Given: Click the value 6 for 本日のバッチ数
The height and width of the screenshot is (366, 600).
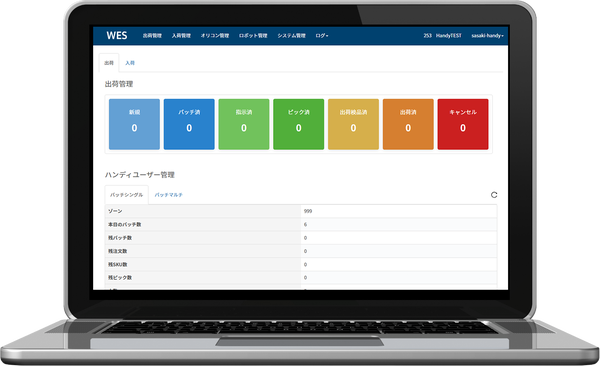Looking at the screenshot, I should [x=305, y=224].
